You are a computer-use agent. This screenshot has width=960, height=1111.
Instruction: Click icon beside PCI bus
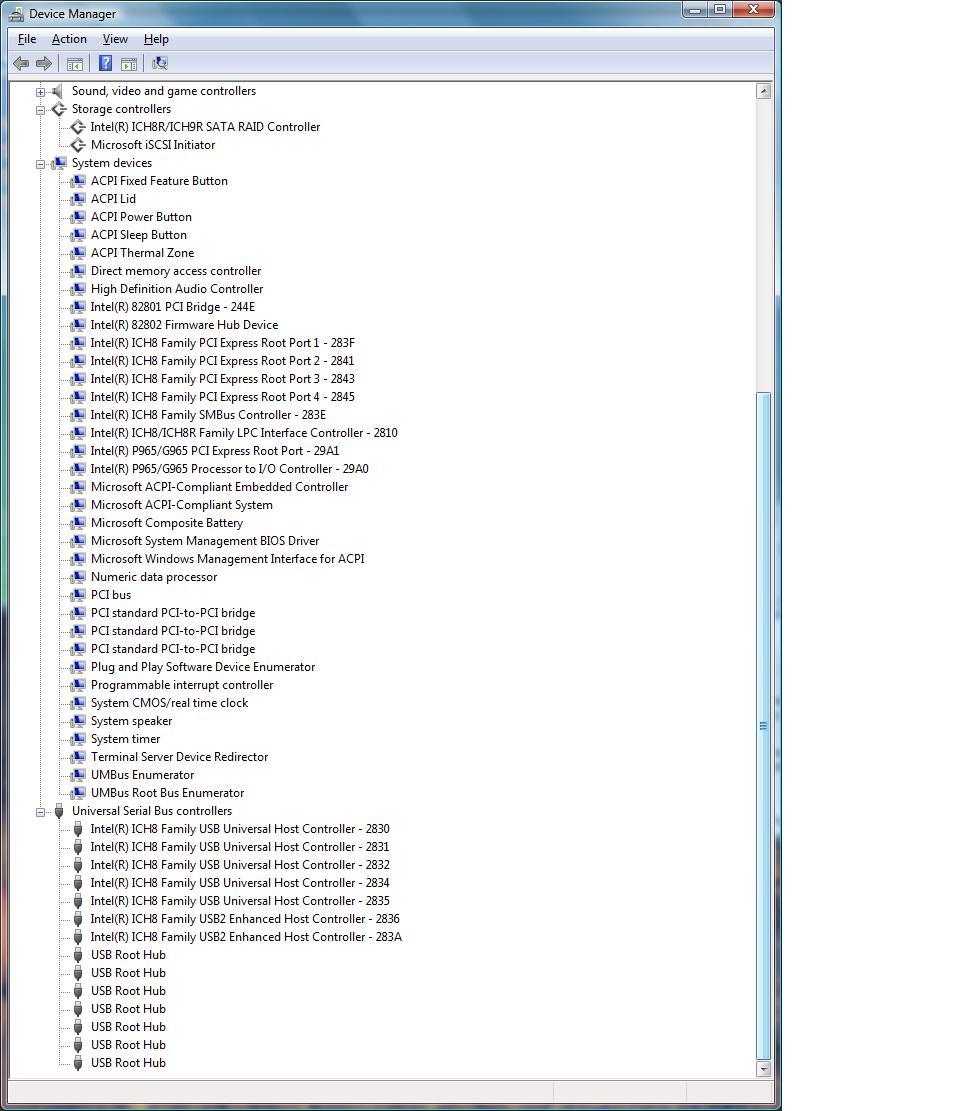[x=78, y=595]
